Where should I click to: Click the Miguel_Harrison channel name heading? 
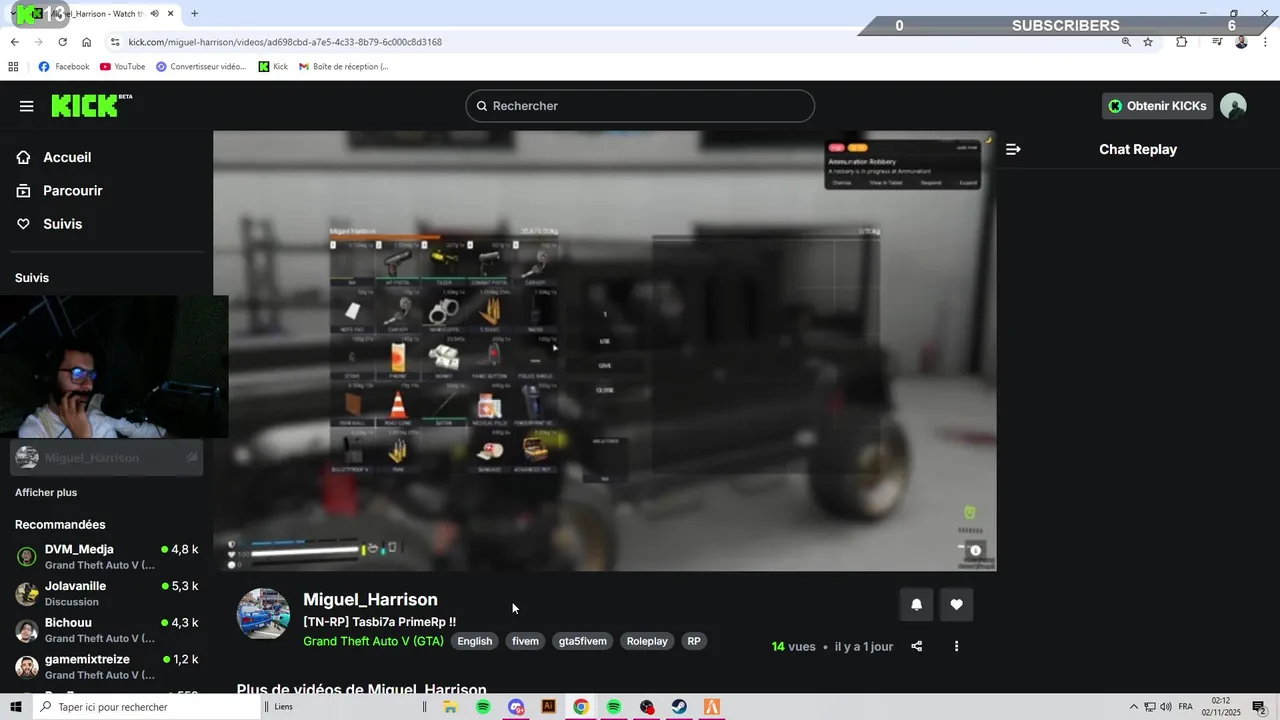tap(370, 599)
